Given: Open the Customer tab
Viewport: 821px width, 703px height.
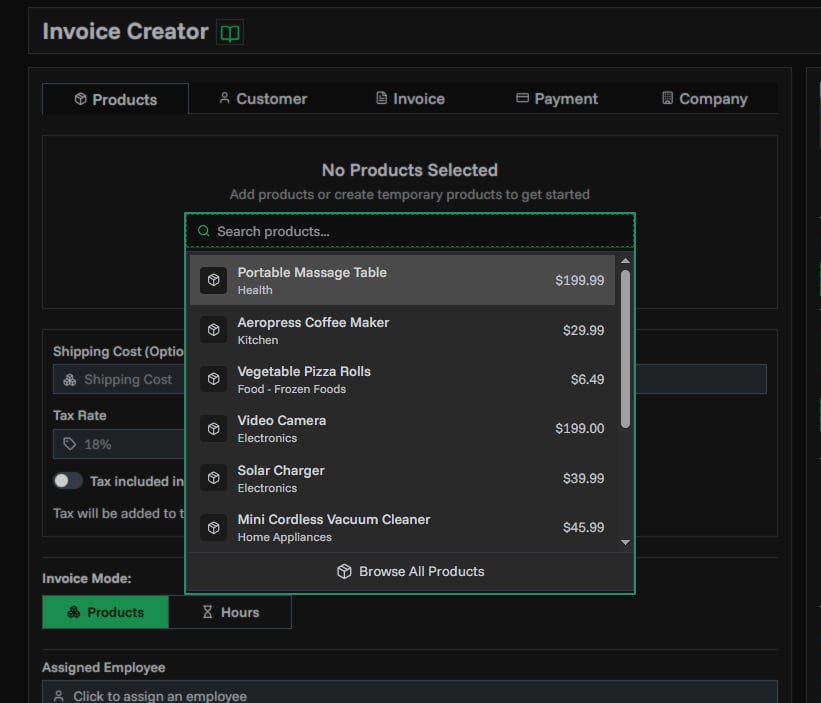Looking at the screenshot, I should point(262,99).
